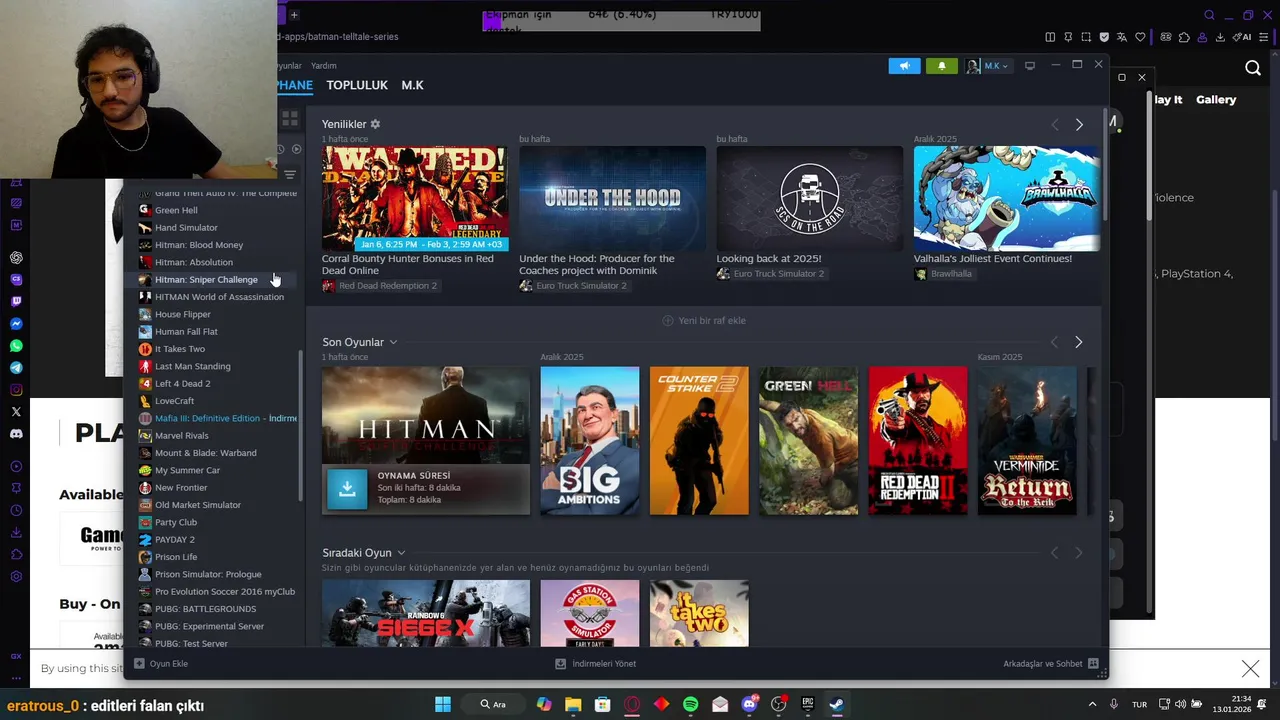Image resolution: width=1280 pixels, height=720 pixels.
Task: Open the M.K account dropdown
Action: (988, 66)
